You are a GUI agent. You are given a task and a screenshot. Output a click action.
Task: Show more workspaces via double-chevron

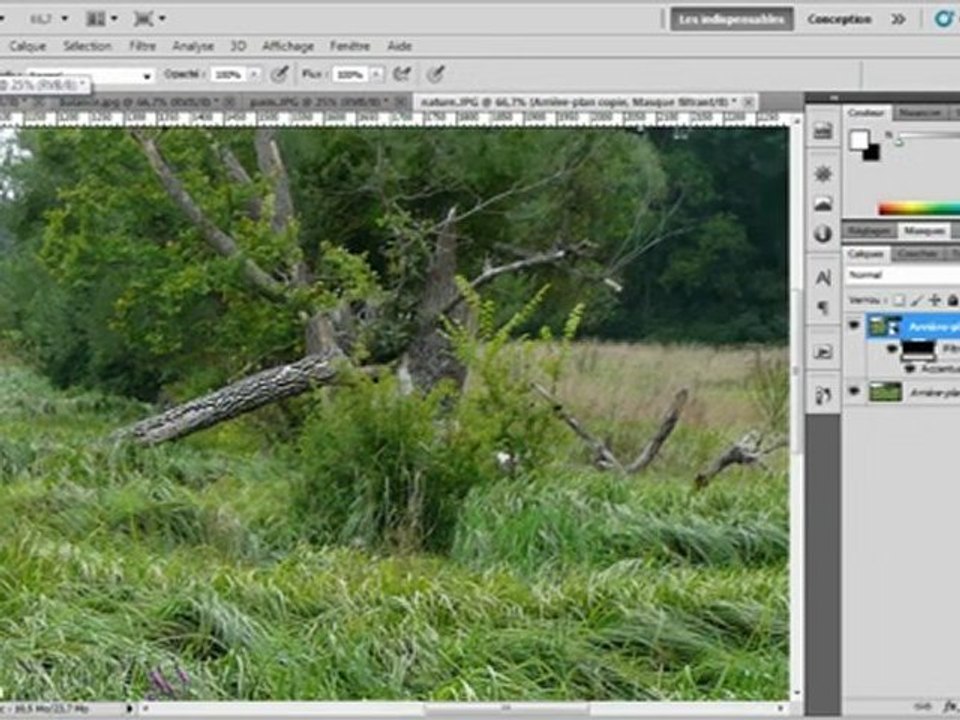898,19
